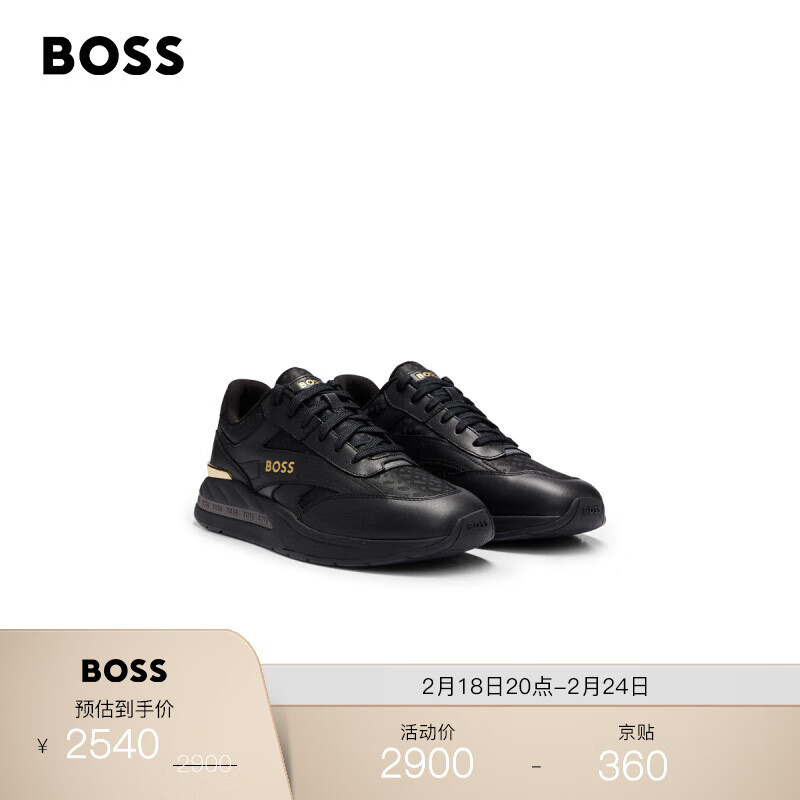Click the BOSS logo at top left

[113, 56]
